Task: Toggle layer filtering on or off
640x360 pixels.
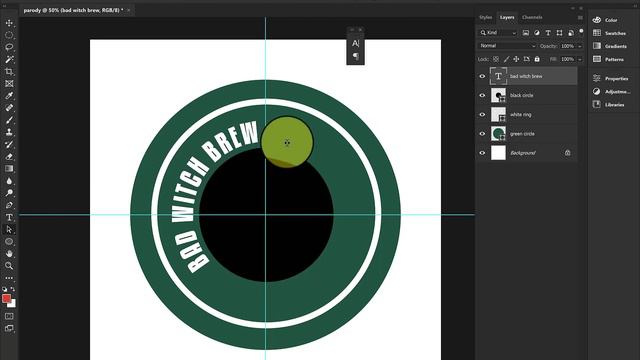Action: (x=581, y=31)
